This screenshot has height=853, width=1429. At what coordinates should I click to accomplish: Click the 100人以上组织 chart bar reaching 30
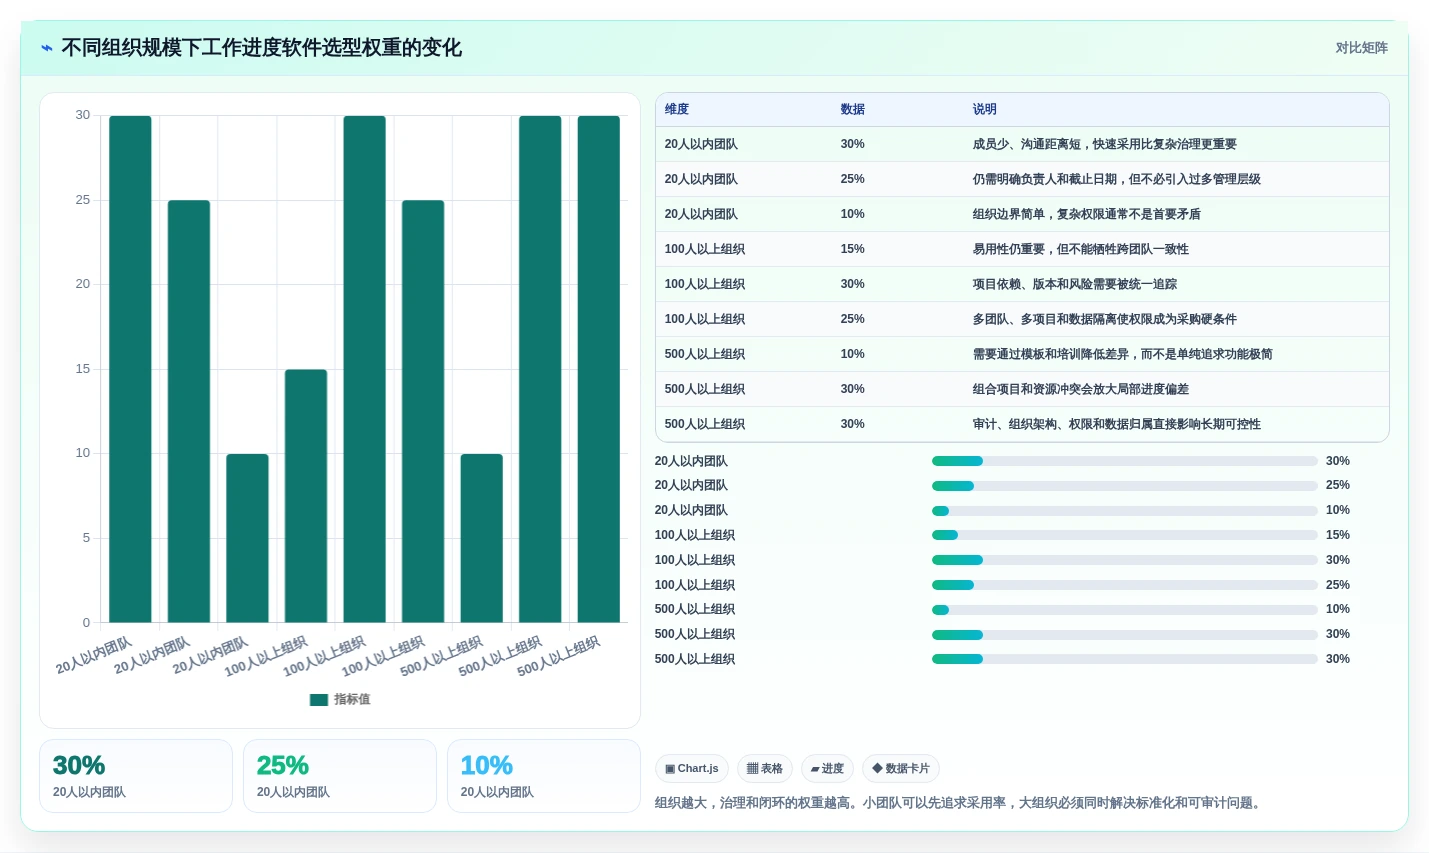pos(364,369)
